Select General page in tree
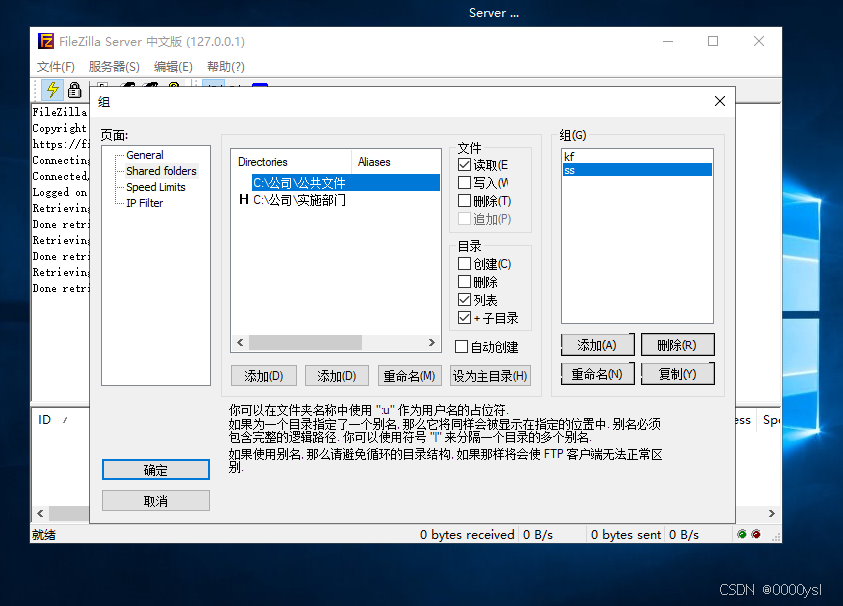The height and width of the screenshot is (606, 843). click(145, 155)
